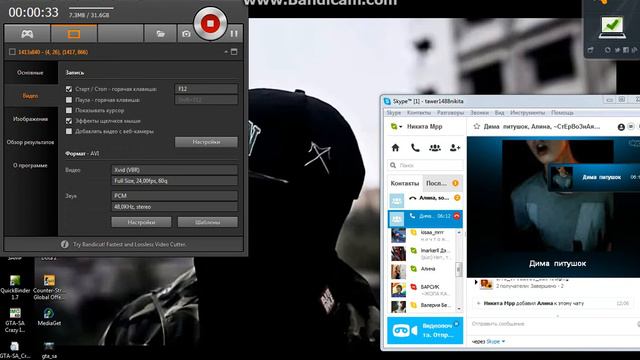
Task: Click Skype contact list scrollbar thumb
Action: tap(459, 269)
